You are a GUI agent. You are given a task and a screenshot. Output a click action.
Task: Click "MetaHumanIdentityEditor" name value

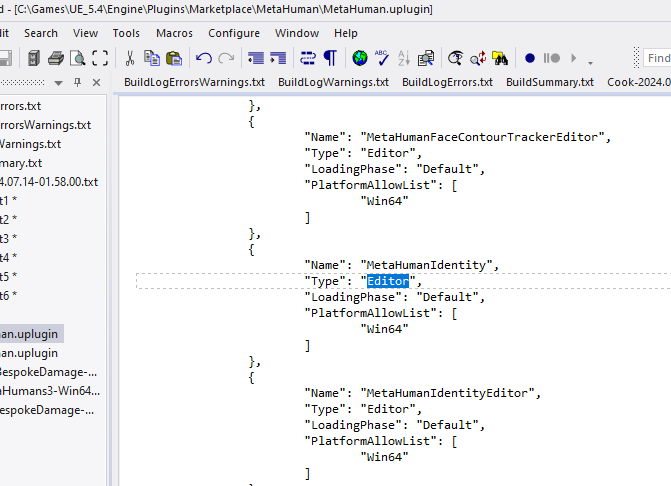coord(447,393)
